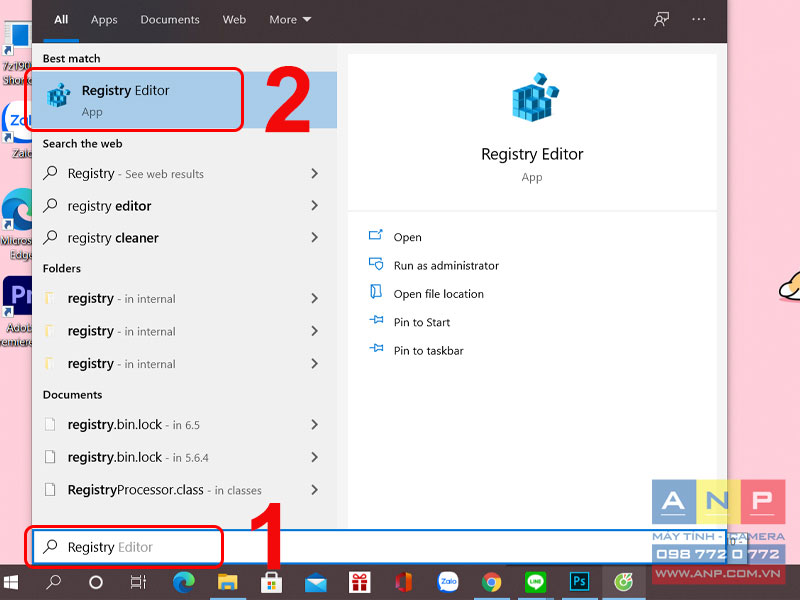The height and width of the screenshot is (600, 800).
Task: Switch to the Apps search tab
Action: tap(104, 20)
